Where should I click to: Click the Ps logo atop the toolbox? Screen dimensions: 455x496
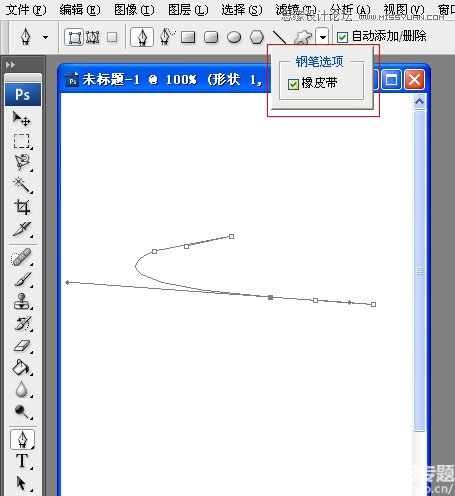pyautogui.click(x=23, y=95)
